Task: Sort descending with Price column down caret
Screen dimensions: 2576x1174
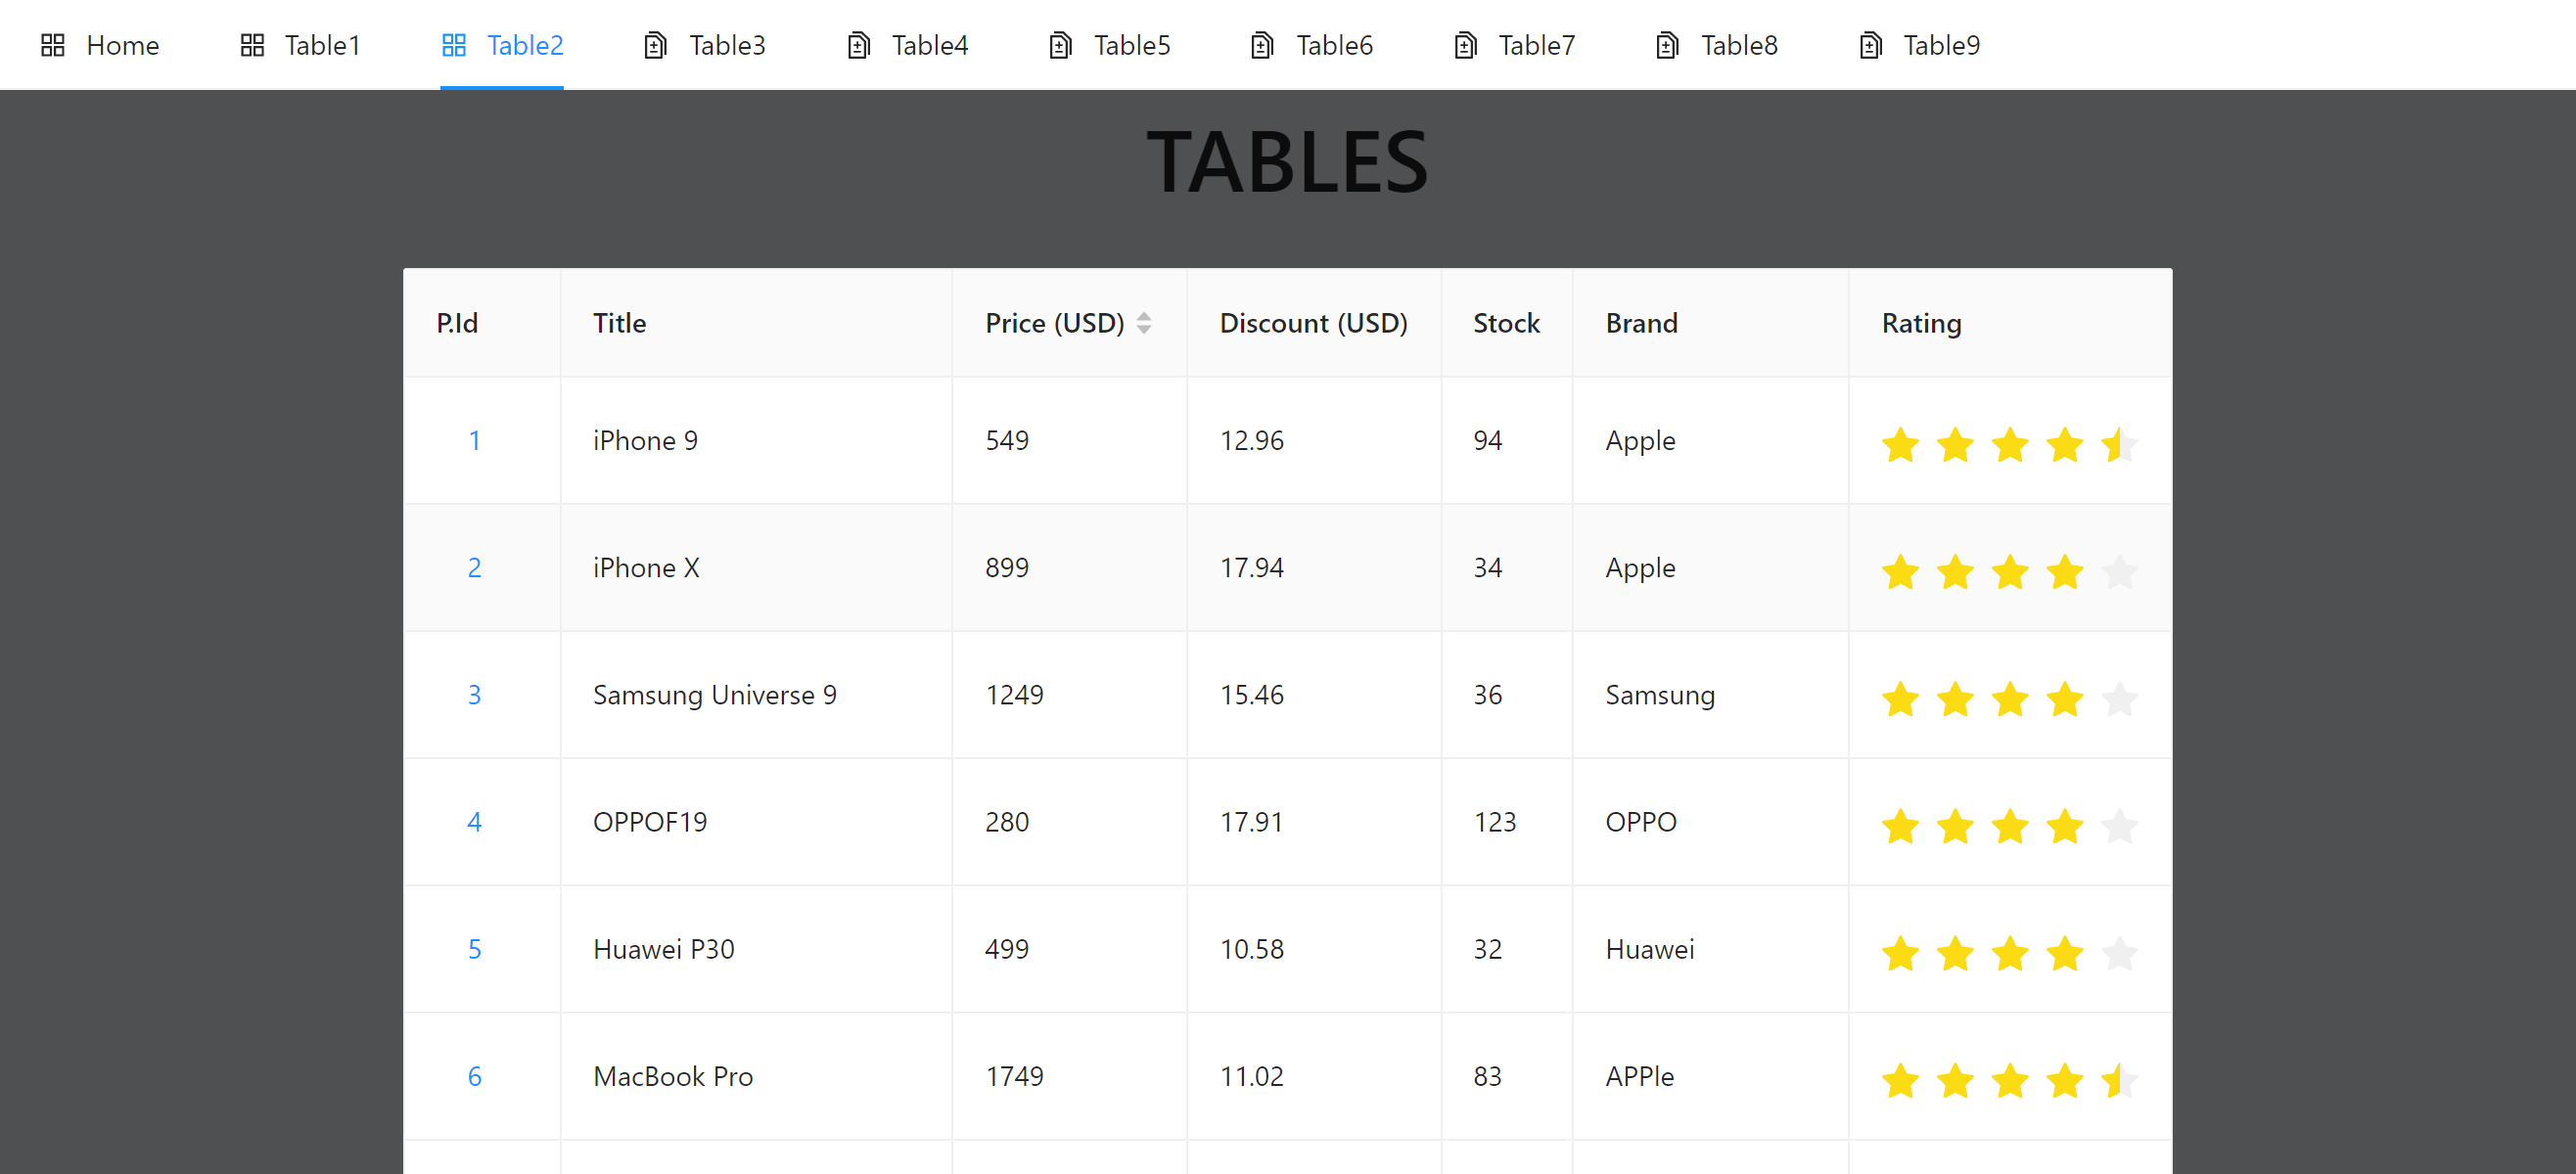Action: pos(1144,330)
